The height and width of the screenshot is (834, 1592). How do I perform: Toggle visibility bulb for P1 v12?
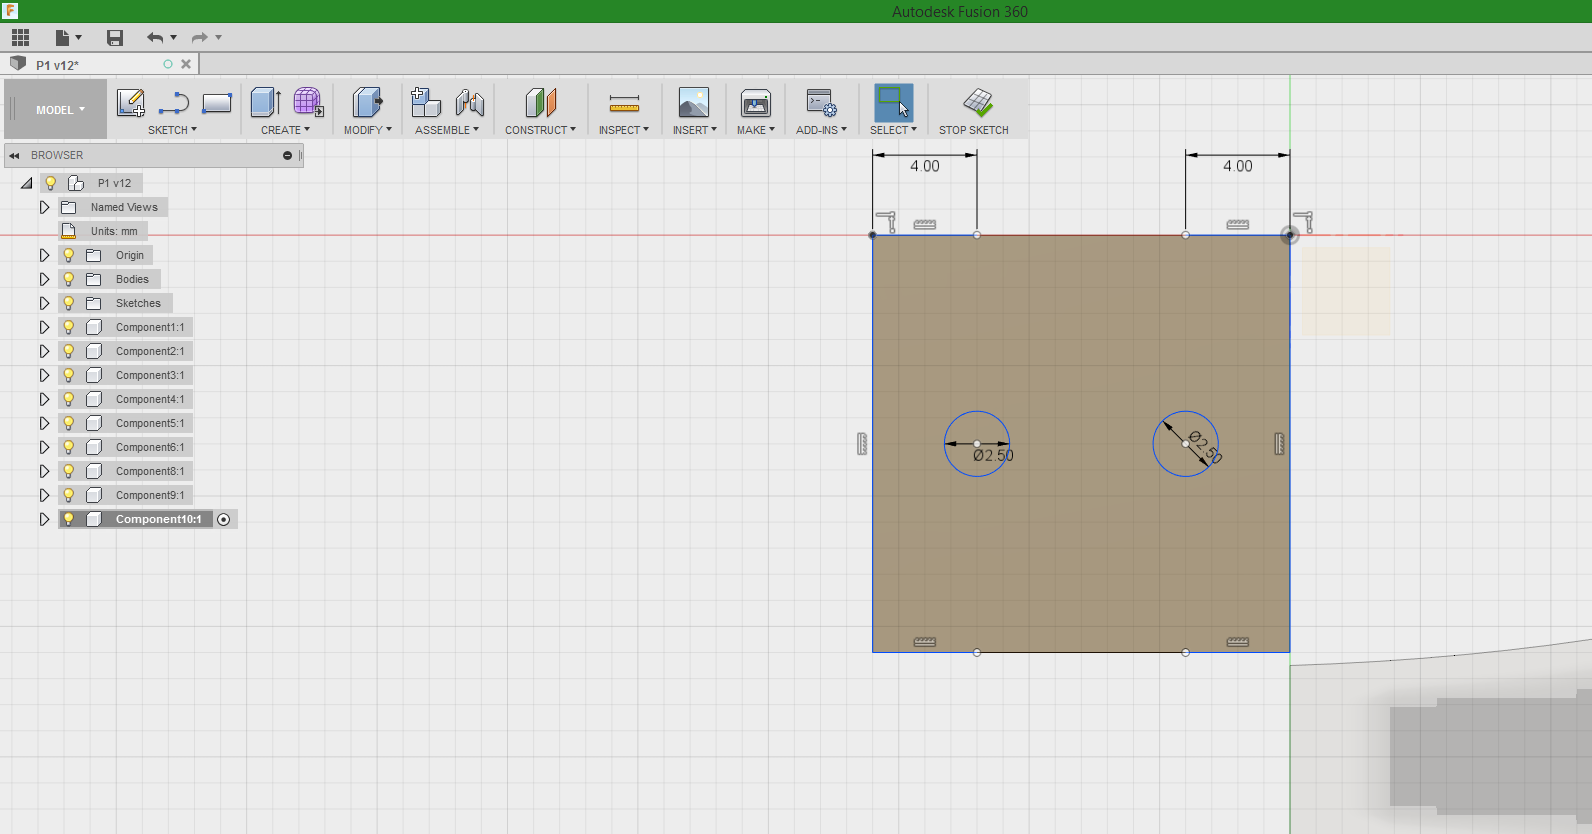coord(50,183)
